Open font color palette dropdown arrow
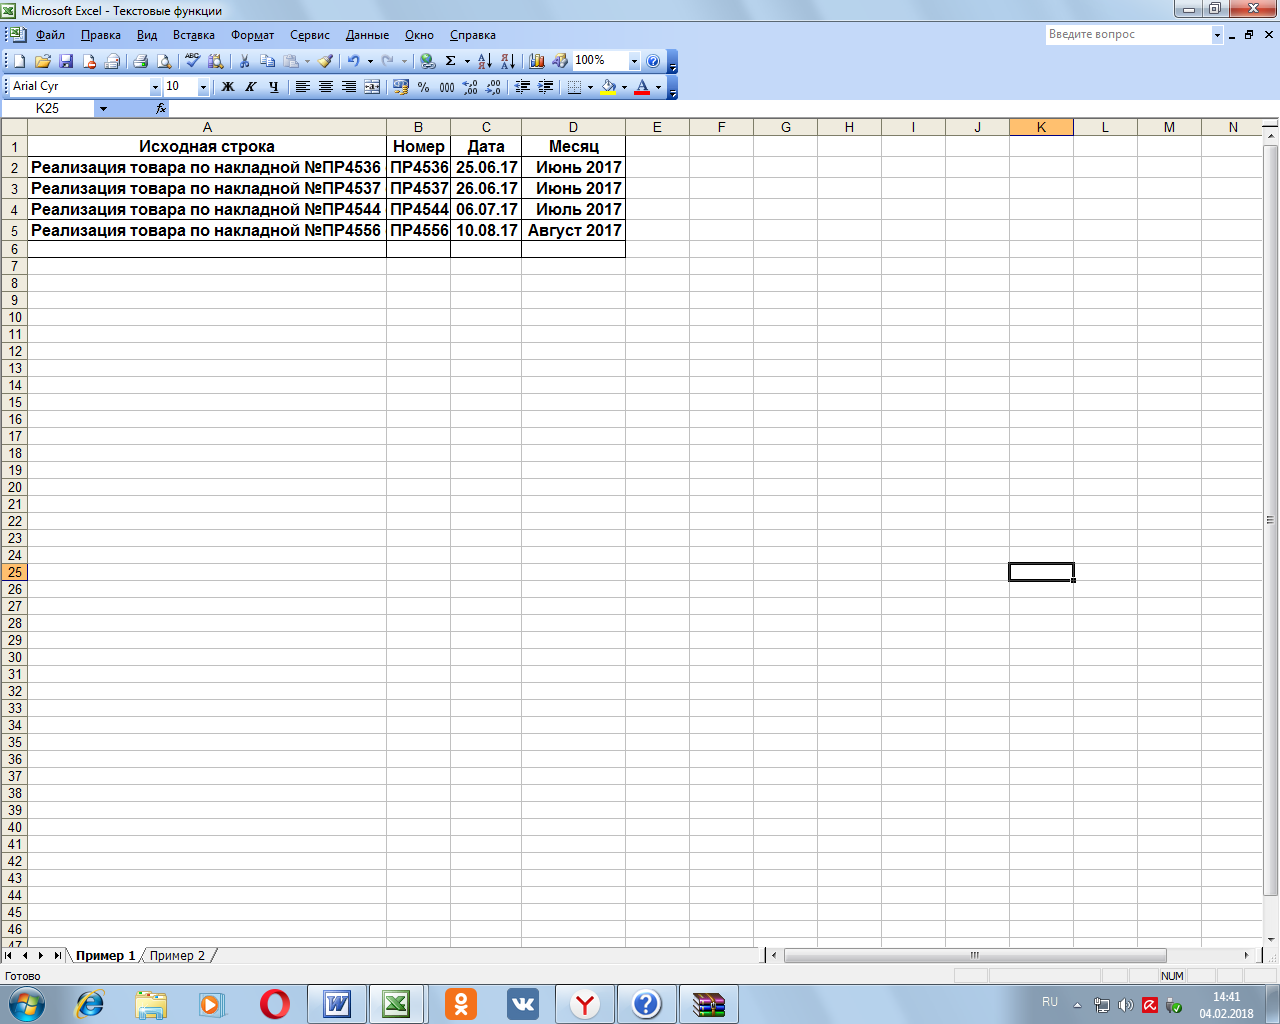1280x1024 pixels. click(x=658, y=87)
